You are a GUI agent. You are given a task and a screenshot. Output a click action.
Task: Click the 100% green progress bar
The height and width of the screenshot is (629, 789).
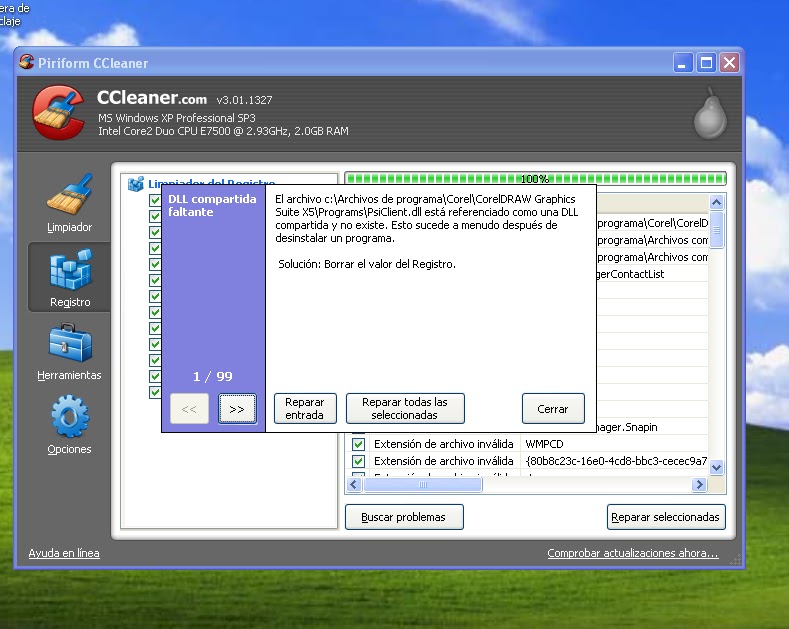[x=535, y=178]
